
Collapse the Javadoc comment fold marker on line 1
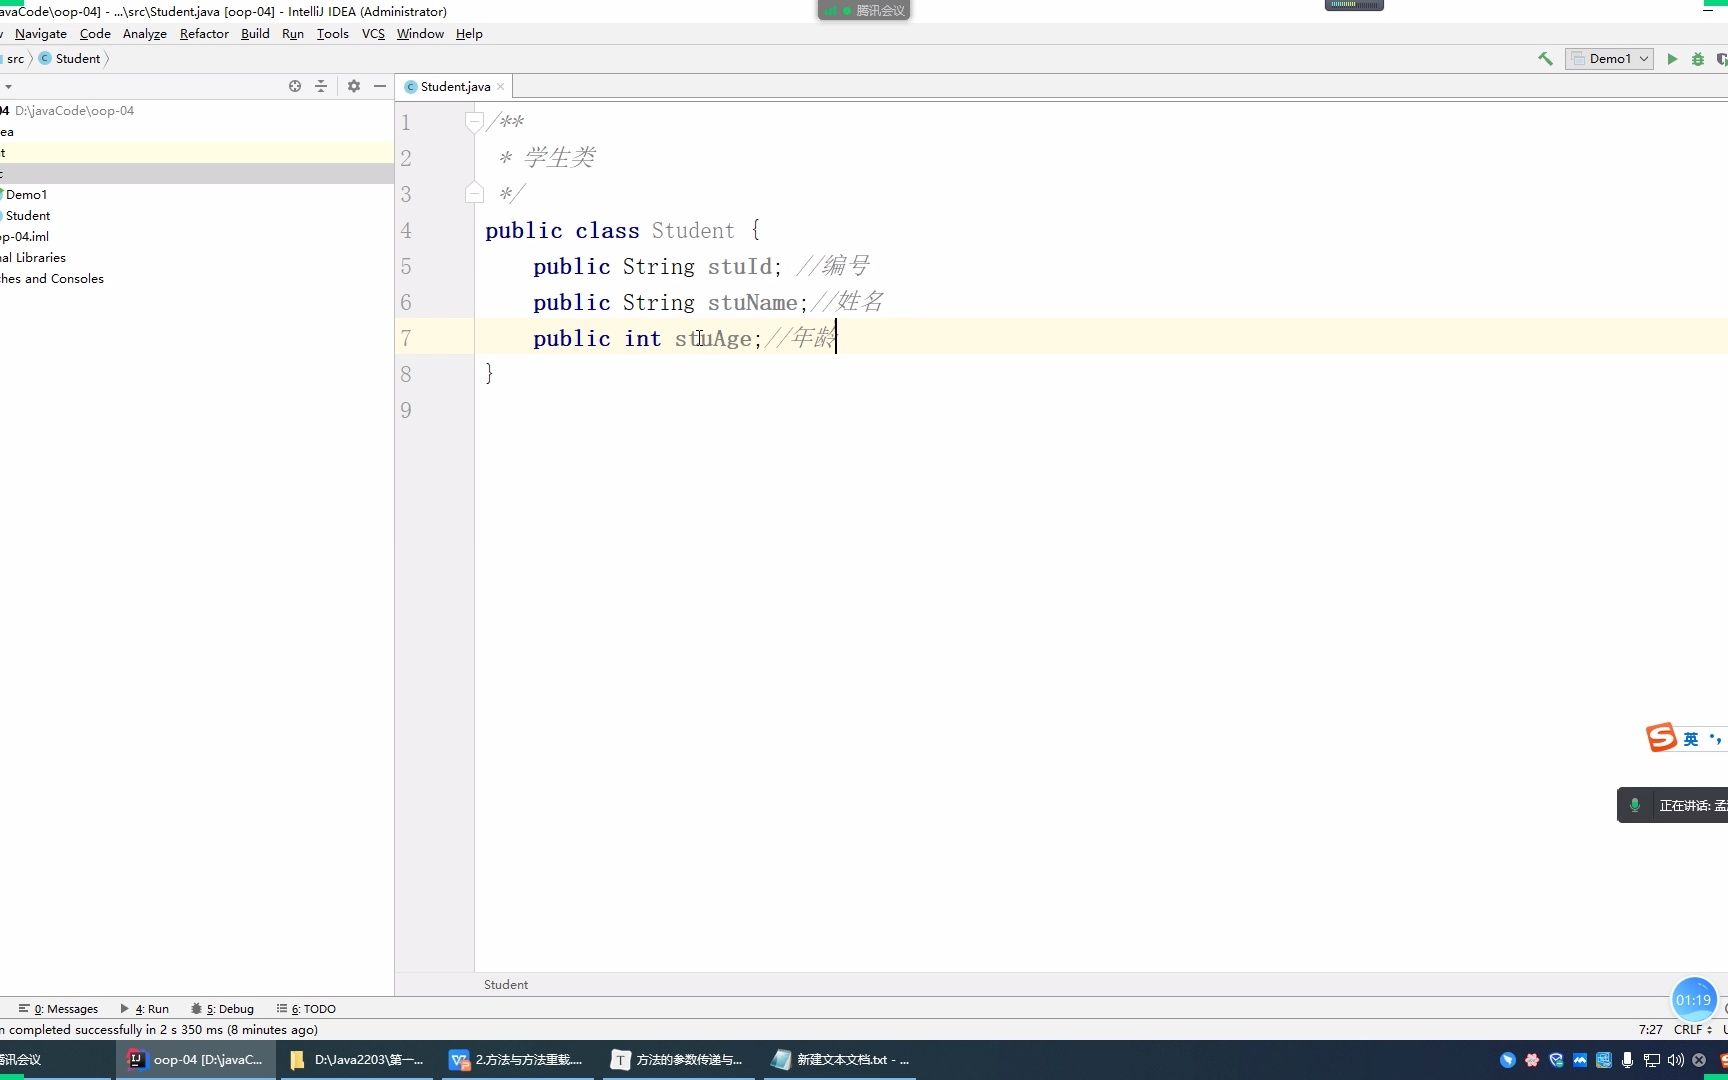pyautogui.click(x=475, y=123)
